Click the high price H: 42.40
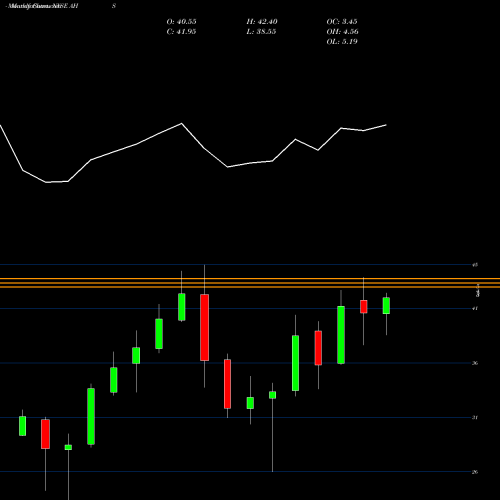The image size is (500, 500). 262,22
